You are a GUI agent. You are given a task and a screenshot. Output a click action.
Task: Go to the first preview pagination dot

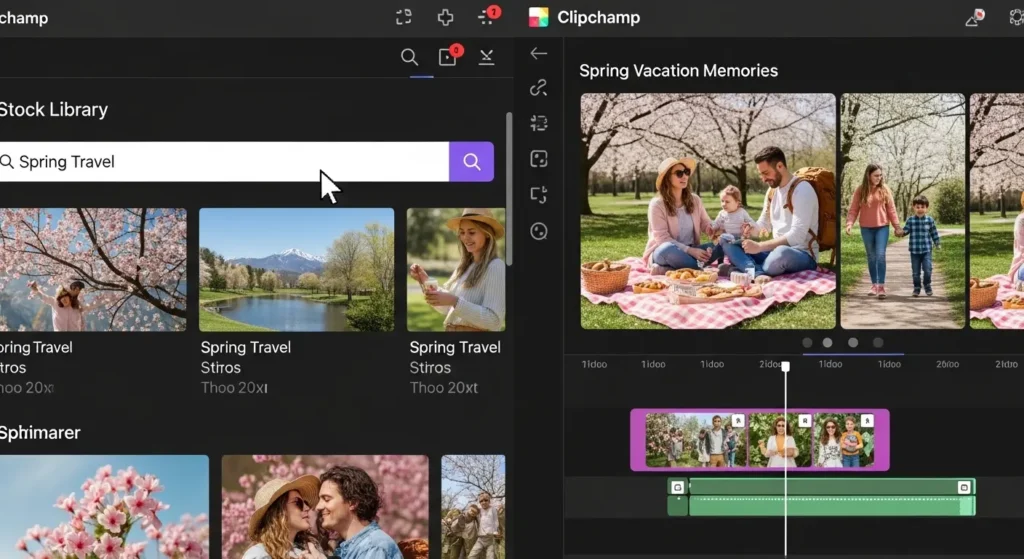(807, 342)
